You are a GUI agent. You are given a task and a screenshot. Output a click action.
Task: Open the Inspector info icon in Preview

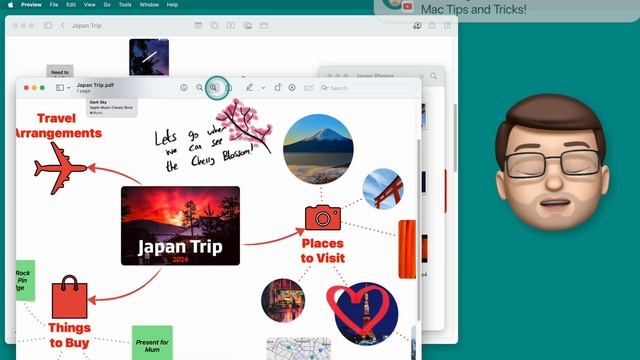tap(184, 87)
